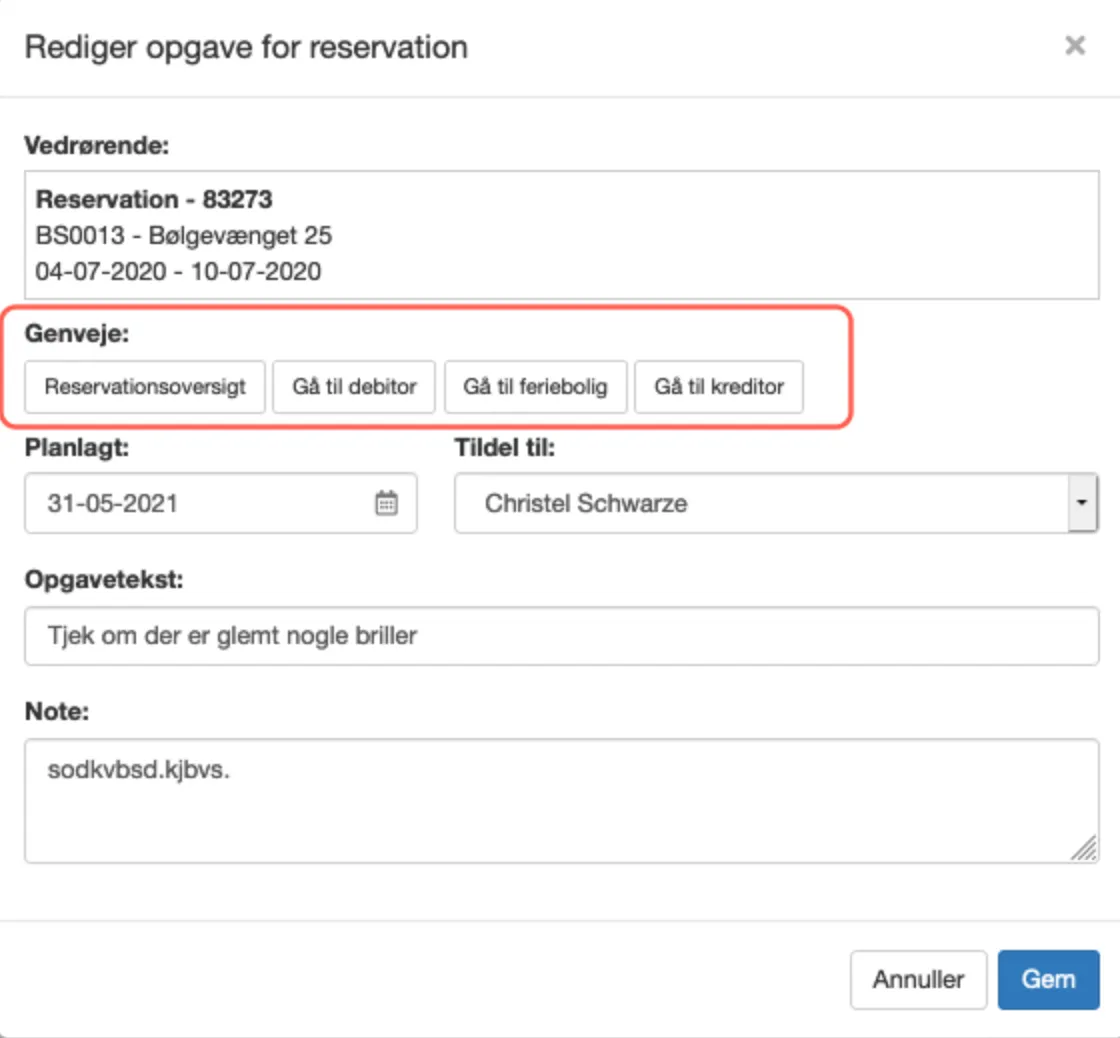1120x1038 pixels.
Task: Click the Gem save button
Action: click(1048, 979)
